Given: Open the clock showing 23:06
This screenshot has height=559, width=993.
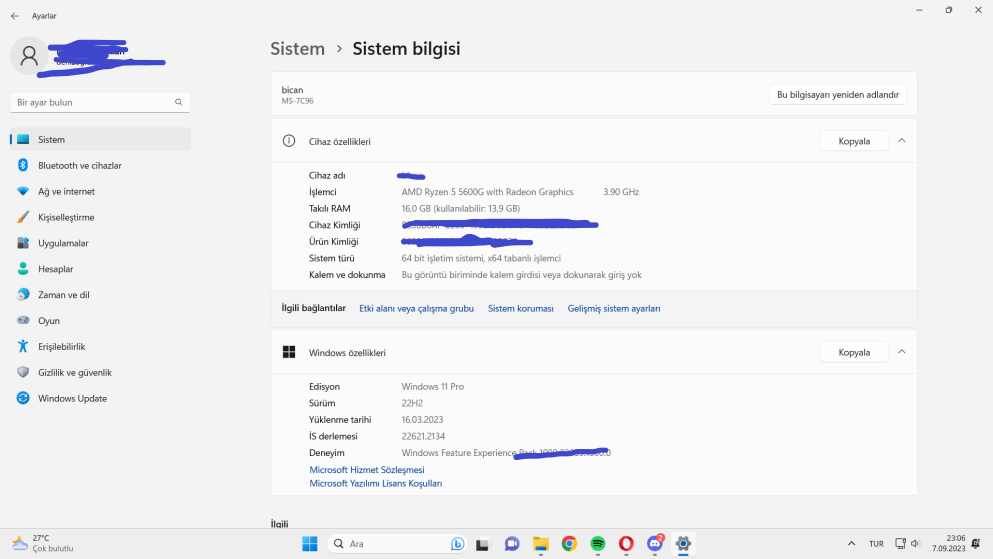Looking at the screenshot, I should [948, 543].
